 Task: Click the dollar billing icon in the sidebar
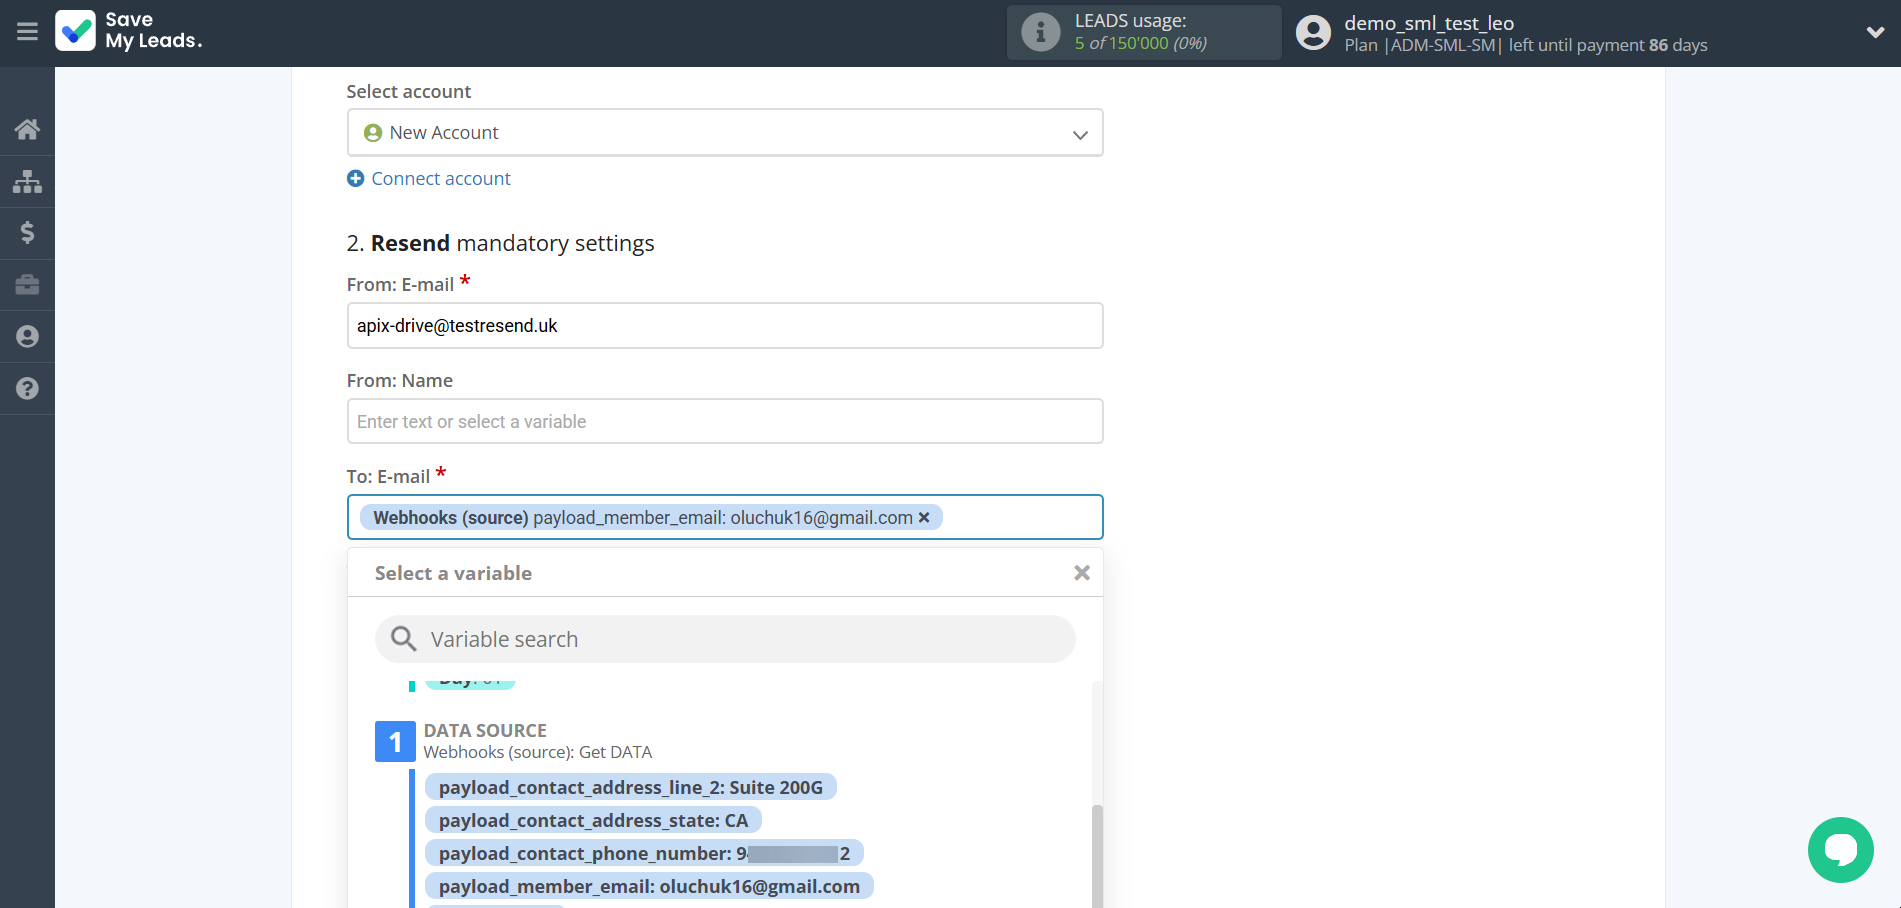coord(27,233)
